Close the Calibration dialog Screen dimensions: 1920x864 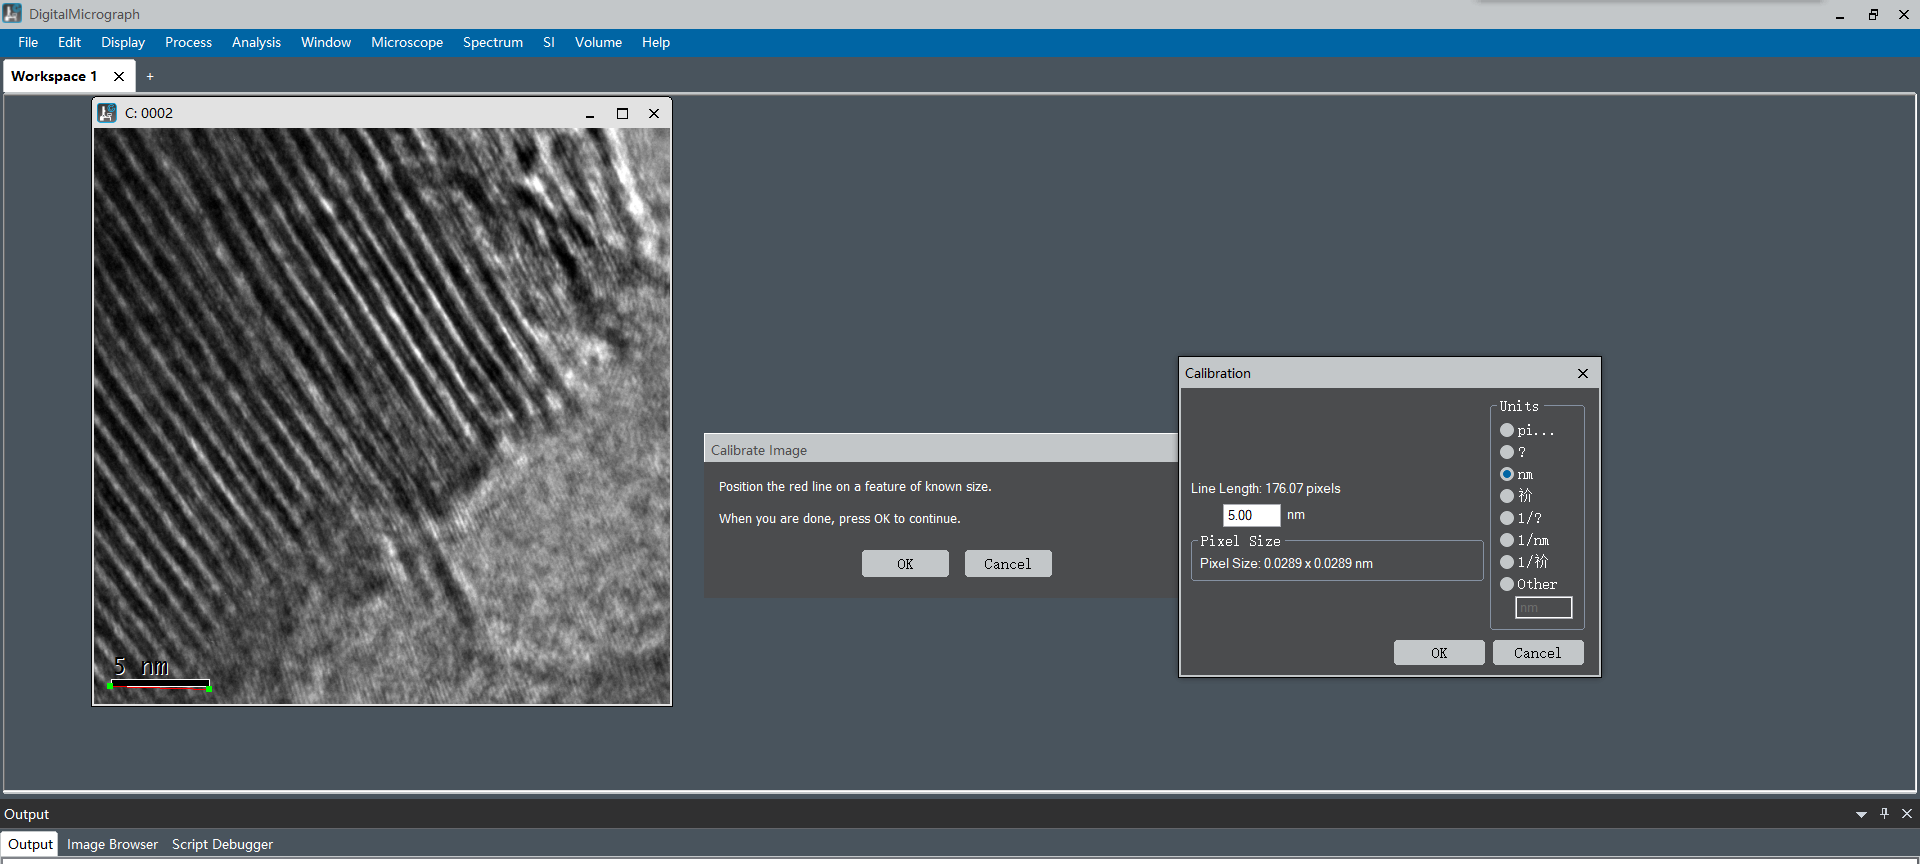(1583, 373)
